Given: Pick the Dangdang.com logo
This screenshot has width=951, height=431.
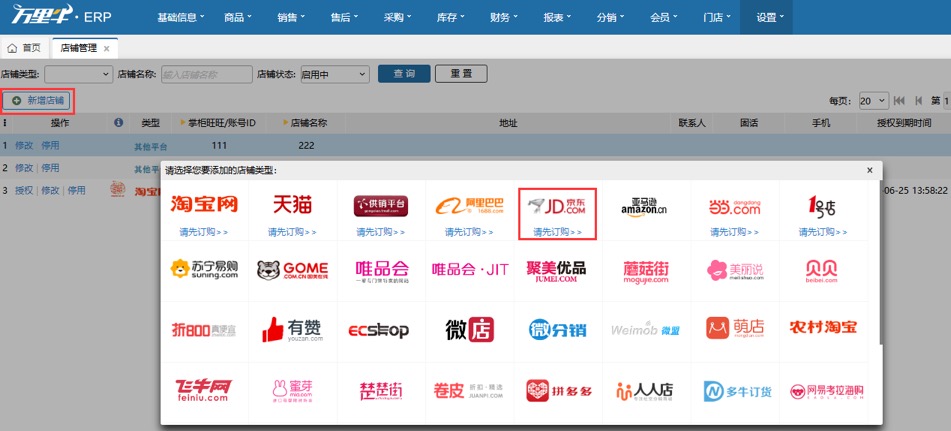Looking at the screenshot, I should pos(734,207).
